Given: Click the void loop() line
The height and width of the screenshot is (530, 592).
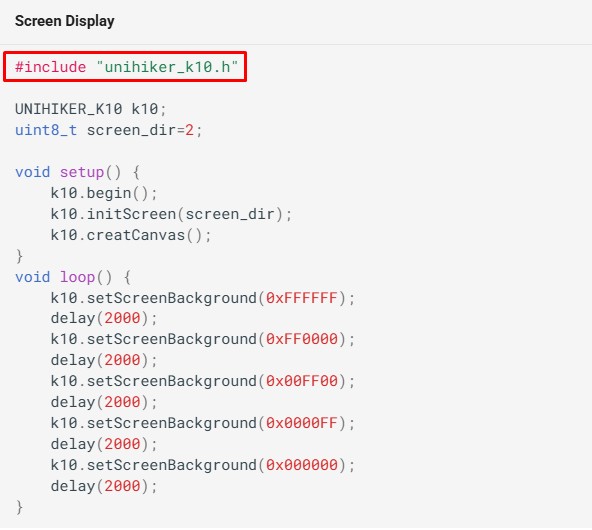Looking at the screenshot, I should tap(73, 277).
